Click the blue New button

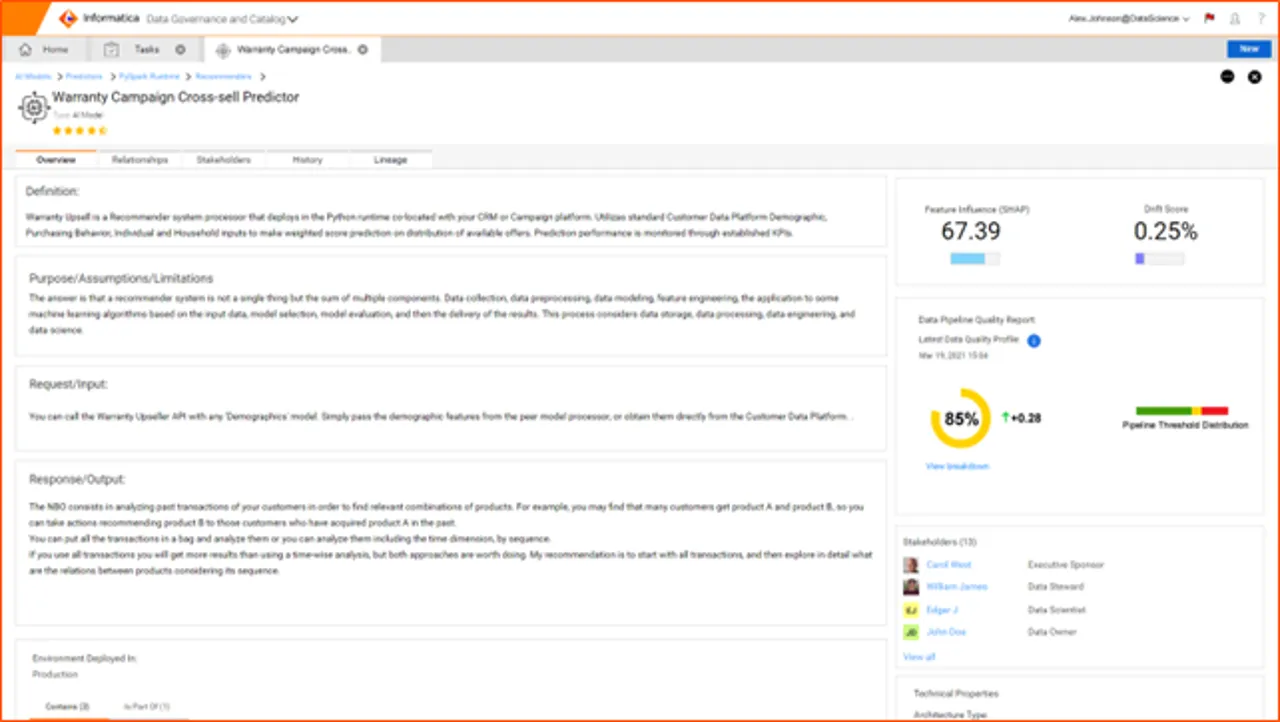pos(1249,49)
